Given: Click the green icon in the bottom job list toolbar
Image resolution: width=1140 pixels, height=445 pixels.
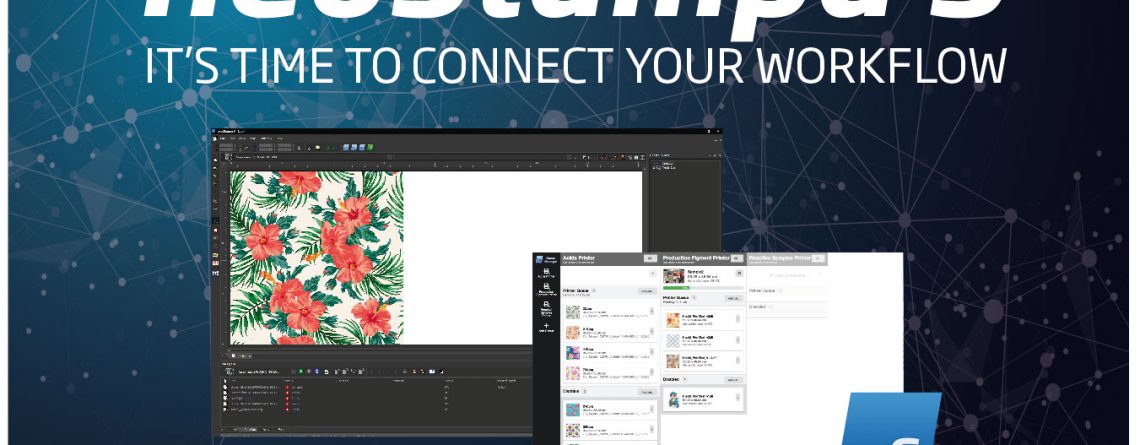Looking at the screenshot, I should coord(301,371).
